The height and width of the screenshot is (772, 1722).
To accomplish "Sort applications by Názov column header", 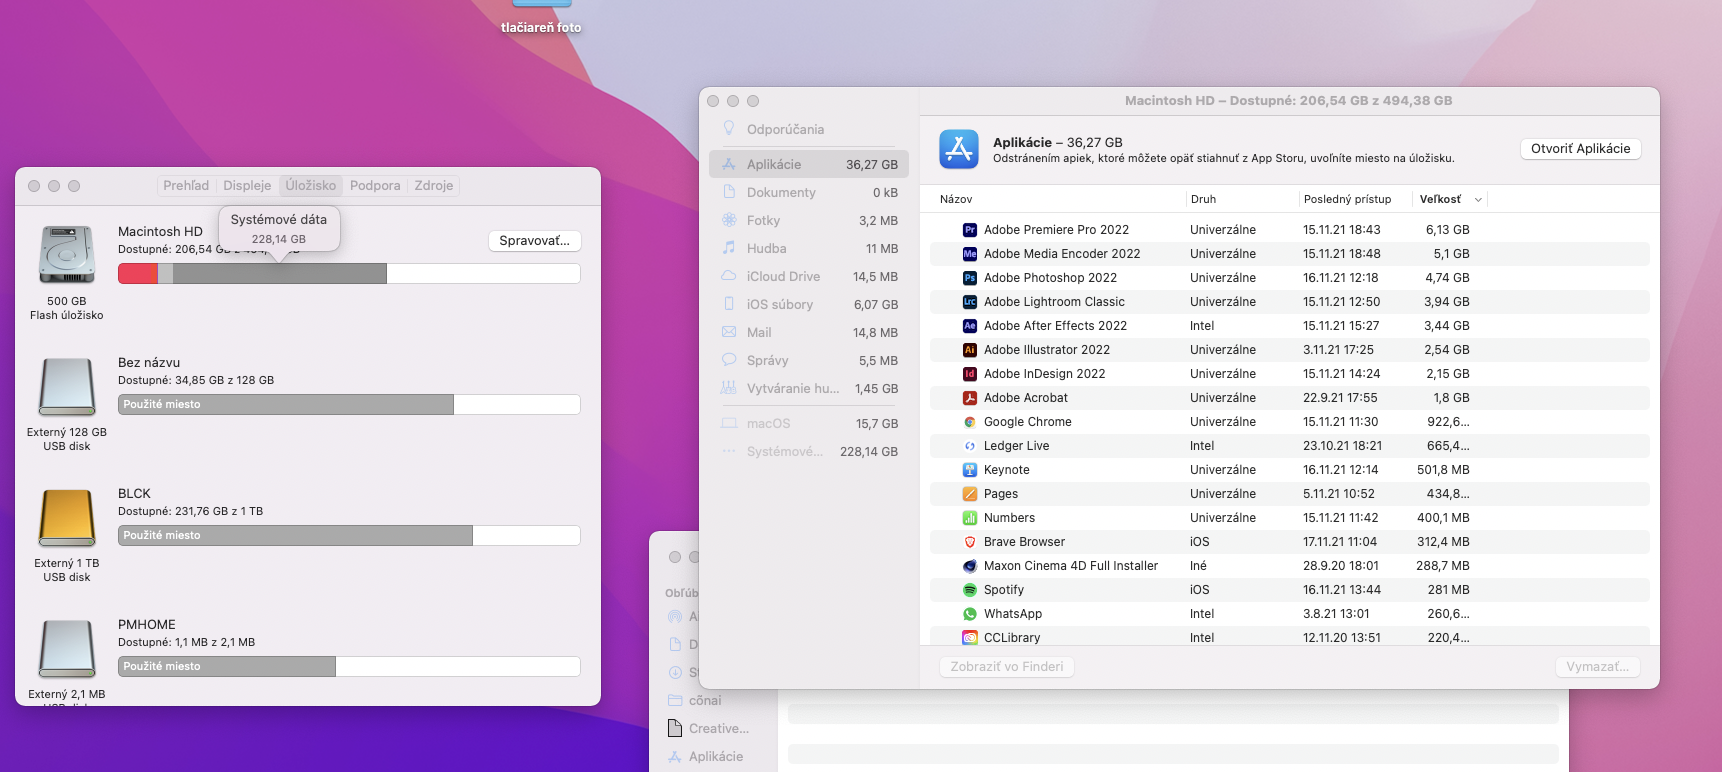I will point(956,200).
